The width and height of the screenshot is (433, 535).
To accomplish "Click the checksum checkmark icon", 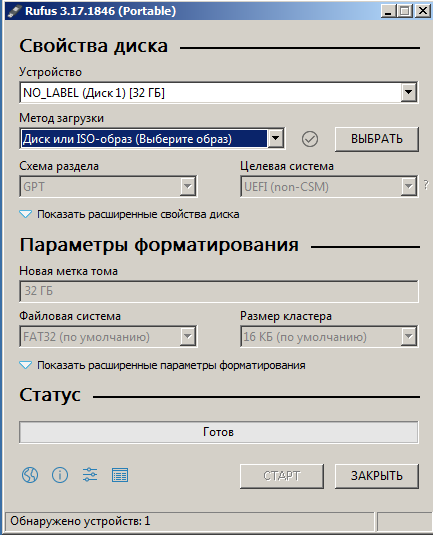I will [x=310, y=139].
